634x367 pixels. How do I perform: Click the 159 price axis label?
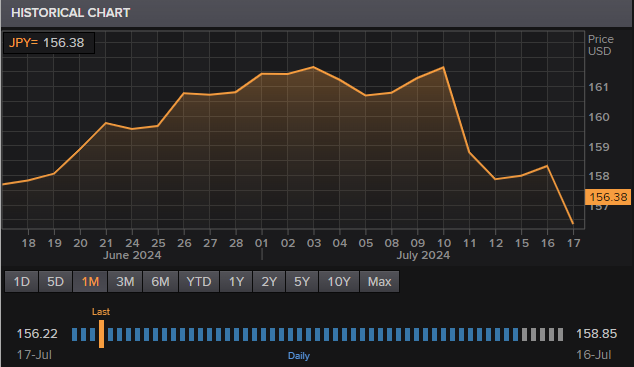(x=599, y=147)
